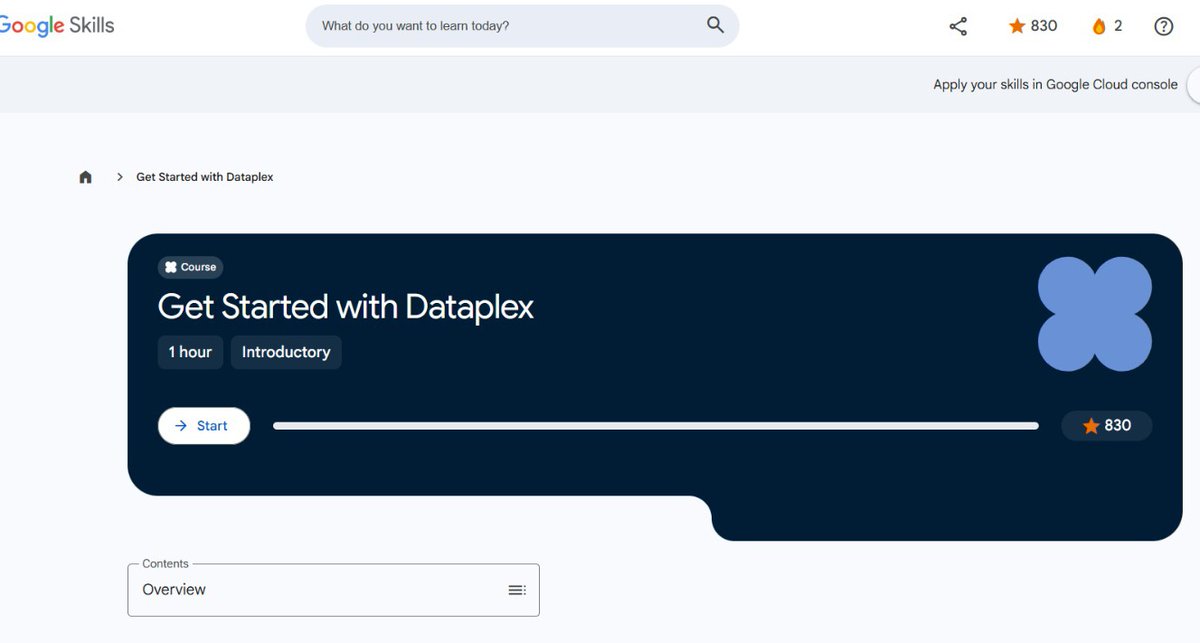
Task: Go home via the breadcrumb house icon
Action: pos(86,177)
